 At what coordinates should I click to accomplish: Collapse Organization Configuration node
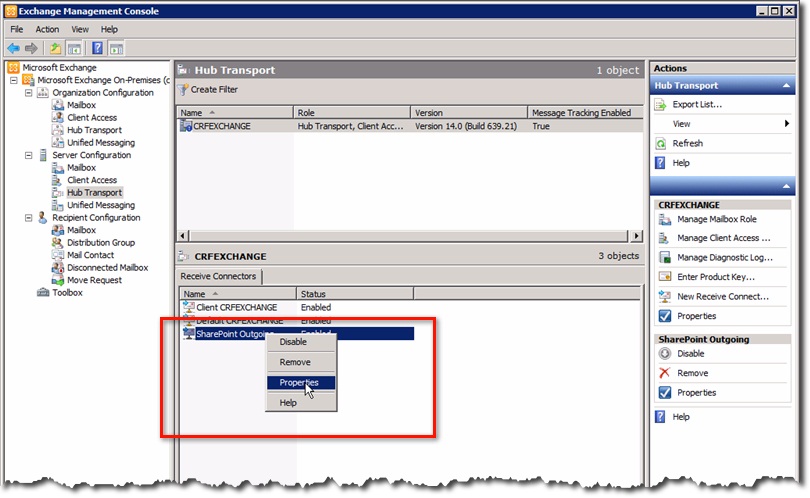pyautogui.click(x=29, y=93)
